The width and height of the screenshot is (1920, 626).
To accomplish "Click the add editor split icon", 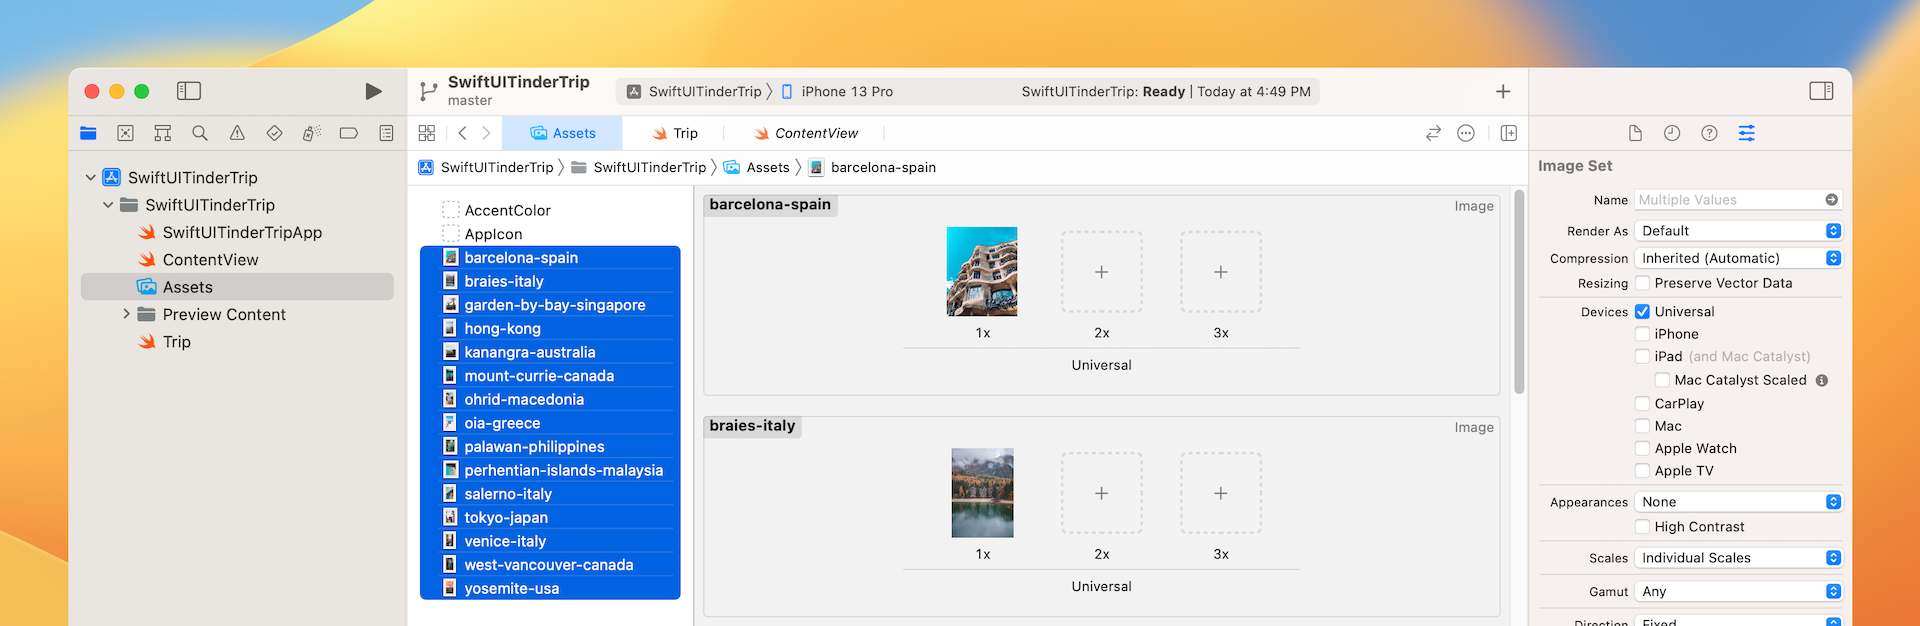I will tap(1509, 133).
